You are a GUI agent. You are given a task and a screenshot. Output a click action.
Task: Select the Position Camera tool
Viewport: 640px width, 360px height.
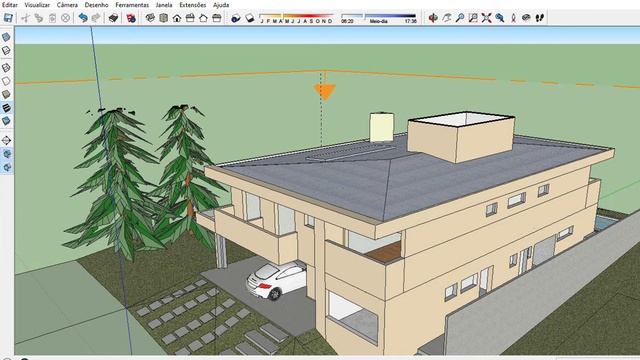click(513, 18)
